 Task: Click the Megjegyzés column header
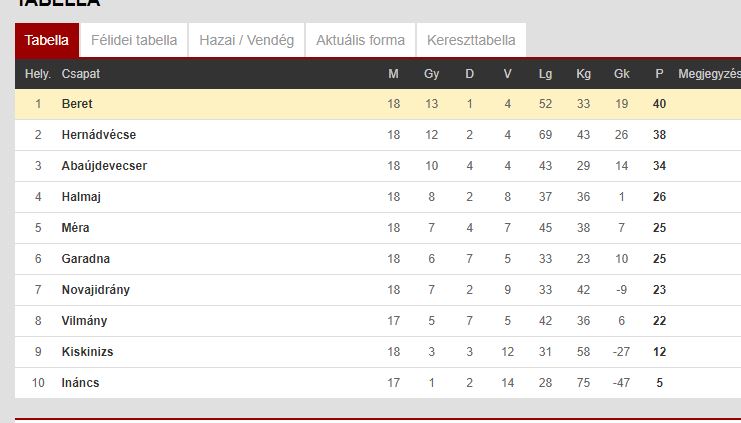[x=709, y=74]
